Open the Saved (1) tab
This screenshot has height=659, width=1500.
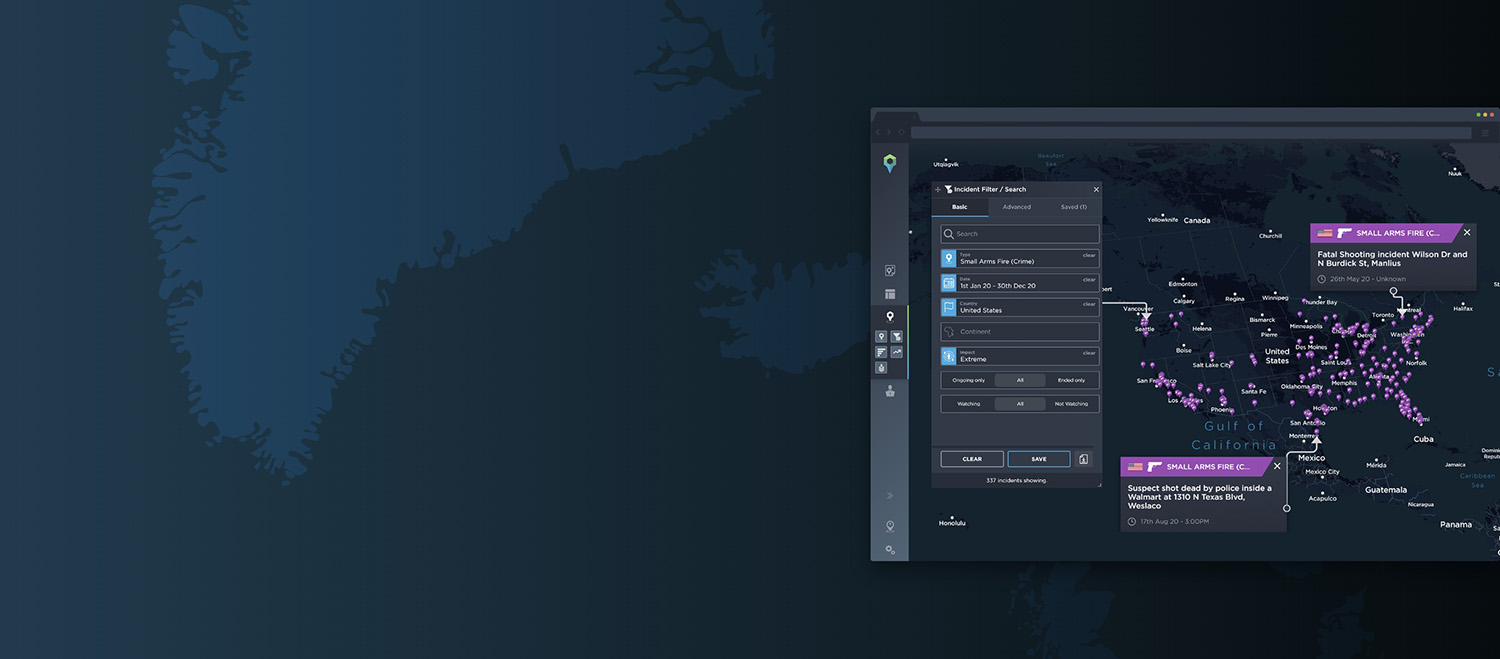1072,207
